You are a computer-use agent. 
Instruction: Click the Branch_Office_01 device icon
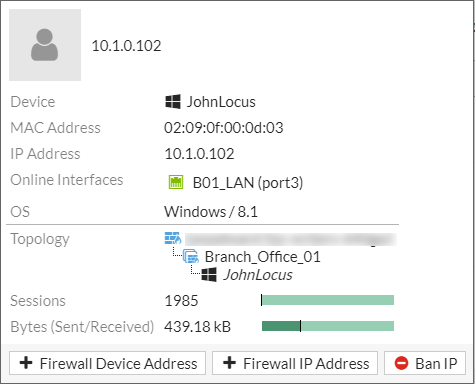click(x=191, y=256)
